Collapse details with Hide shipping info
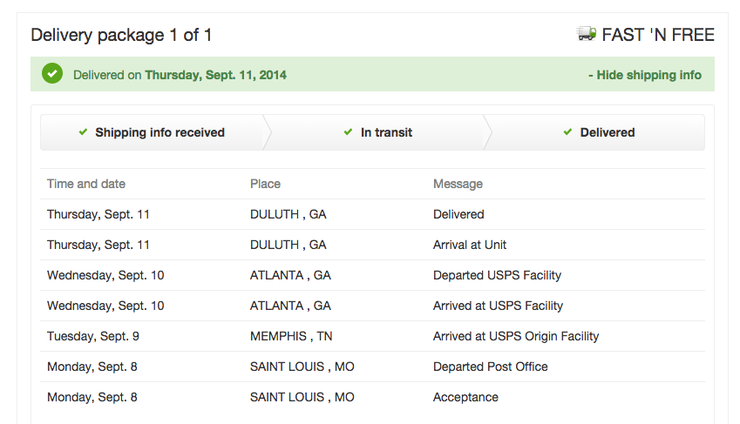The width and height of the screenshot is (740, 424). click(645, 75)
